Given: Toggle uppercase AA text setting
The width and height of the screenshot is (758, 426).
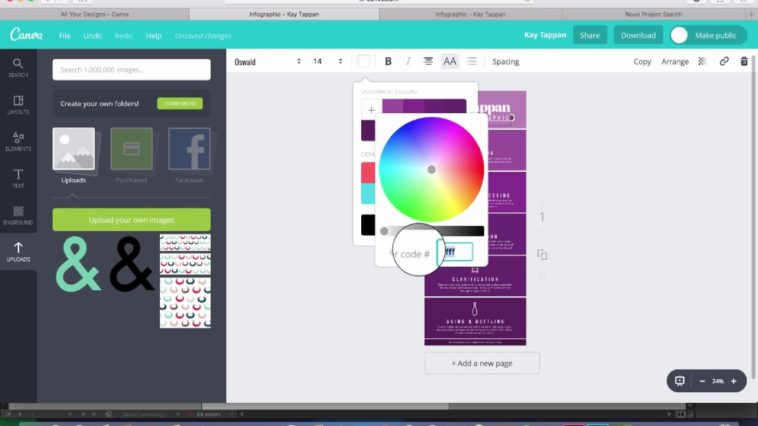Looking at the screenshot, I should click(x=450, y=62).
